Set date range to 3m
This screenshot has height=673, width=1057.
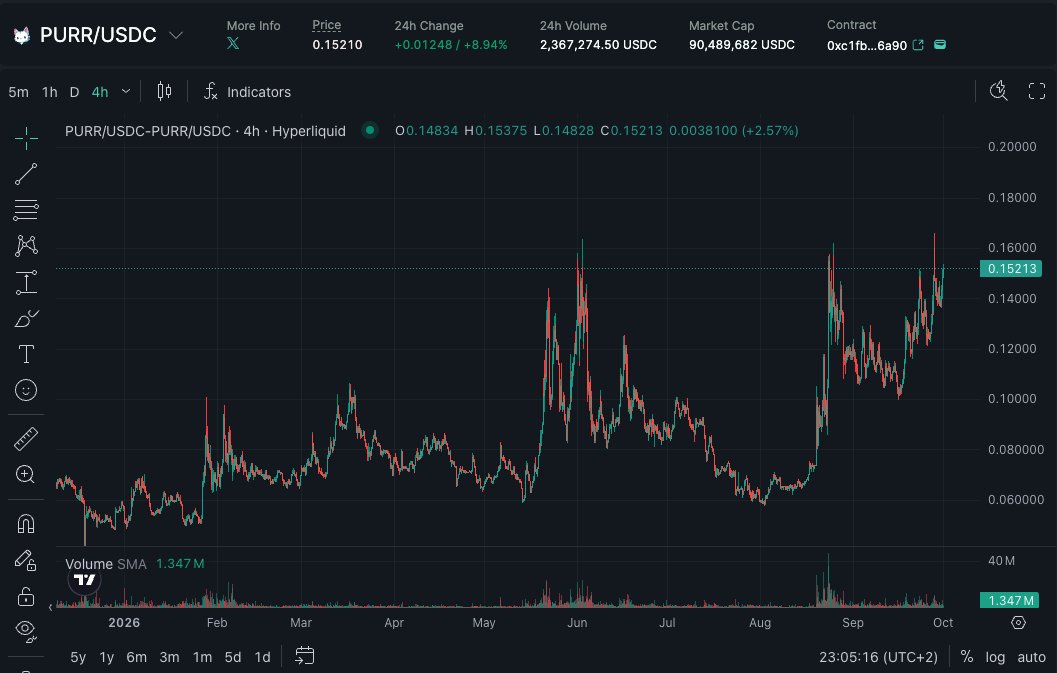pyautogui.click(x=169, y=657)
